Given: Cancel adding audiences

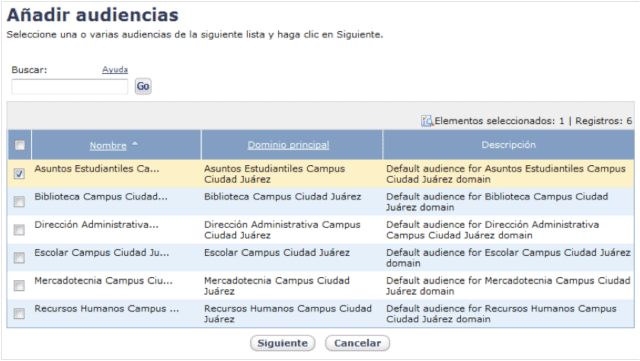Looking at the screenshot, I should 358,343.
